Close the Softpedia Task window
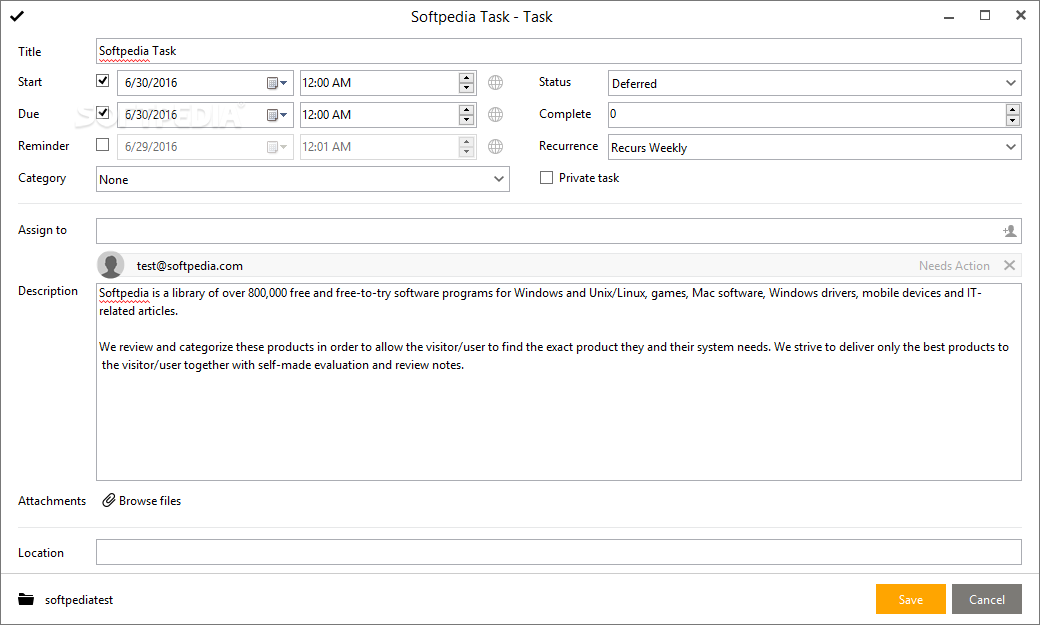Screen dimensions: 1040x625 coord(1021,15)
